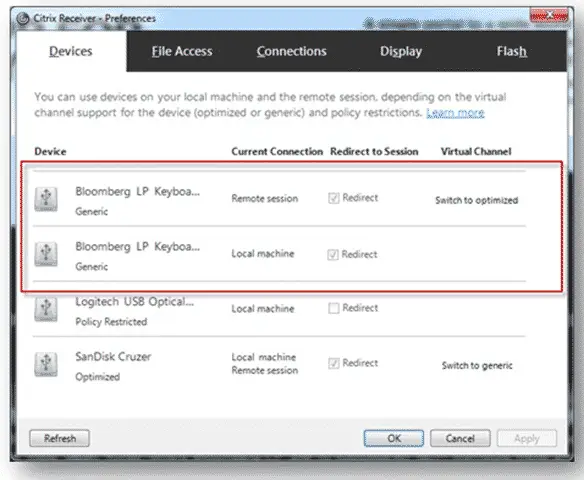This screenshot has height=480, width=584.
Task: Close the Preferences window
Action: 549,15
